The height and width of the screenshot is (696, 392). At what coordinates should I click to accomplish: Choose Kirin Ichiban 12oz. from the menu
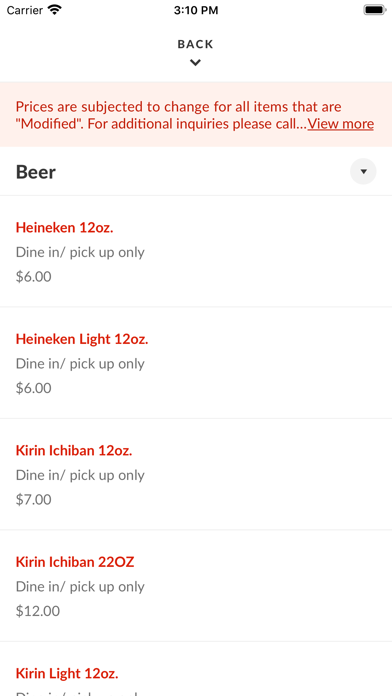tap(196, 474)
